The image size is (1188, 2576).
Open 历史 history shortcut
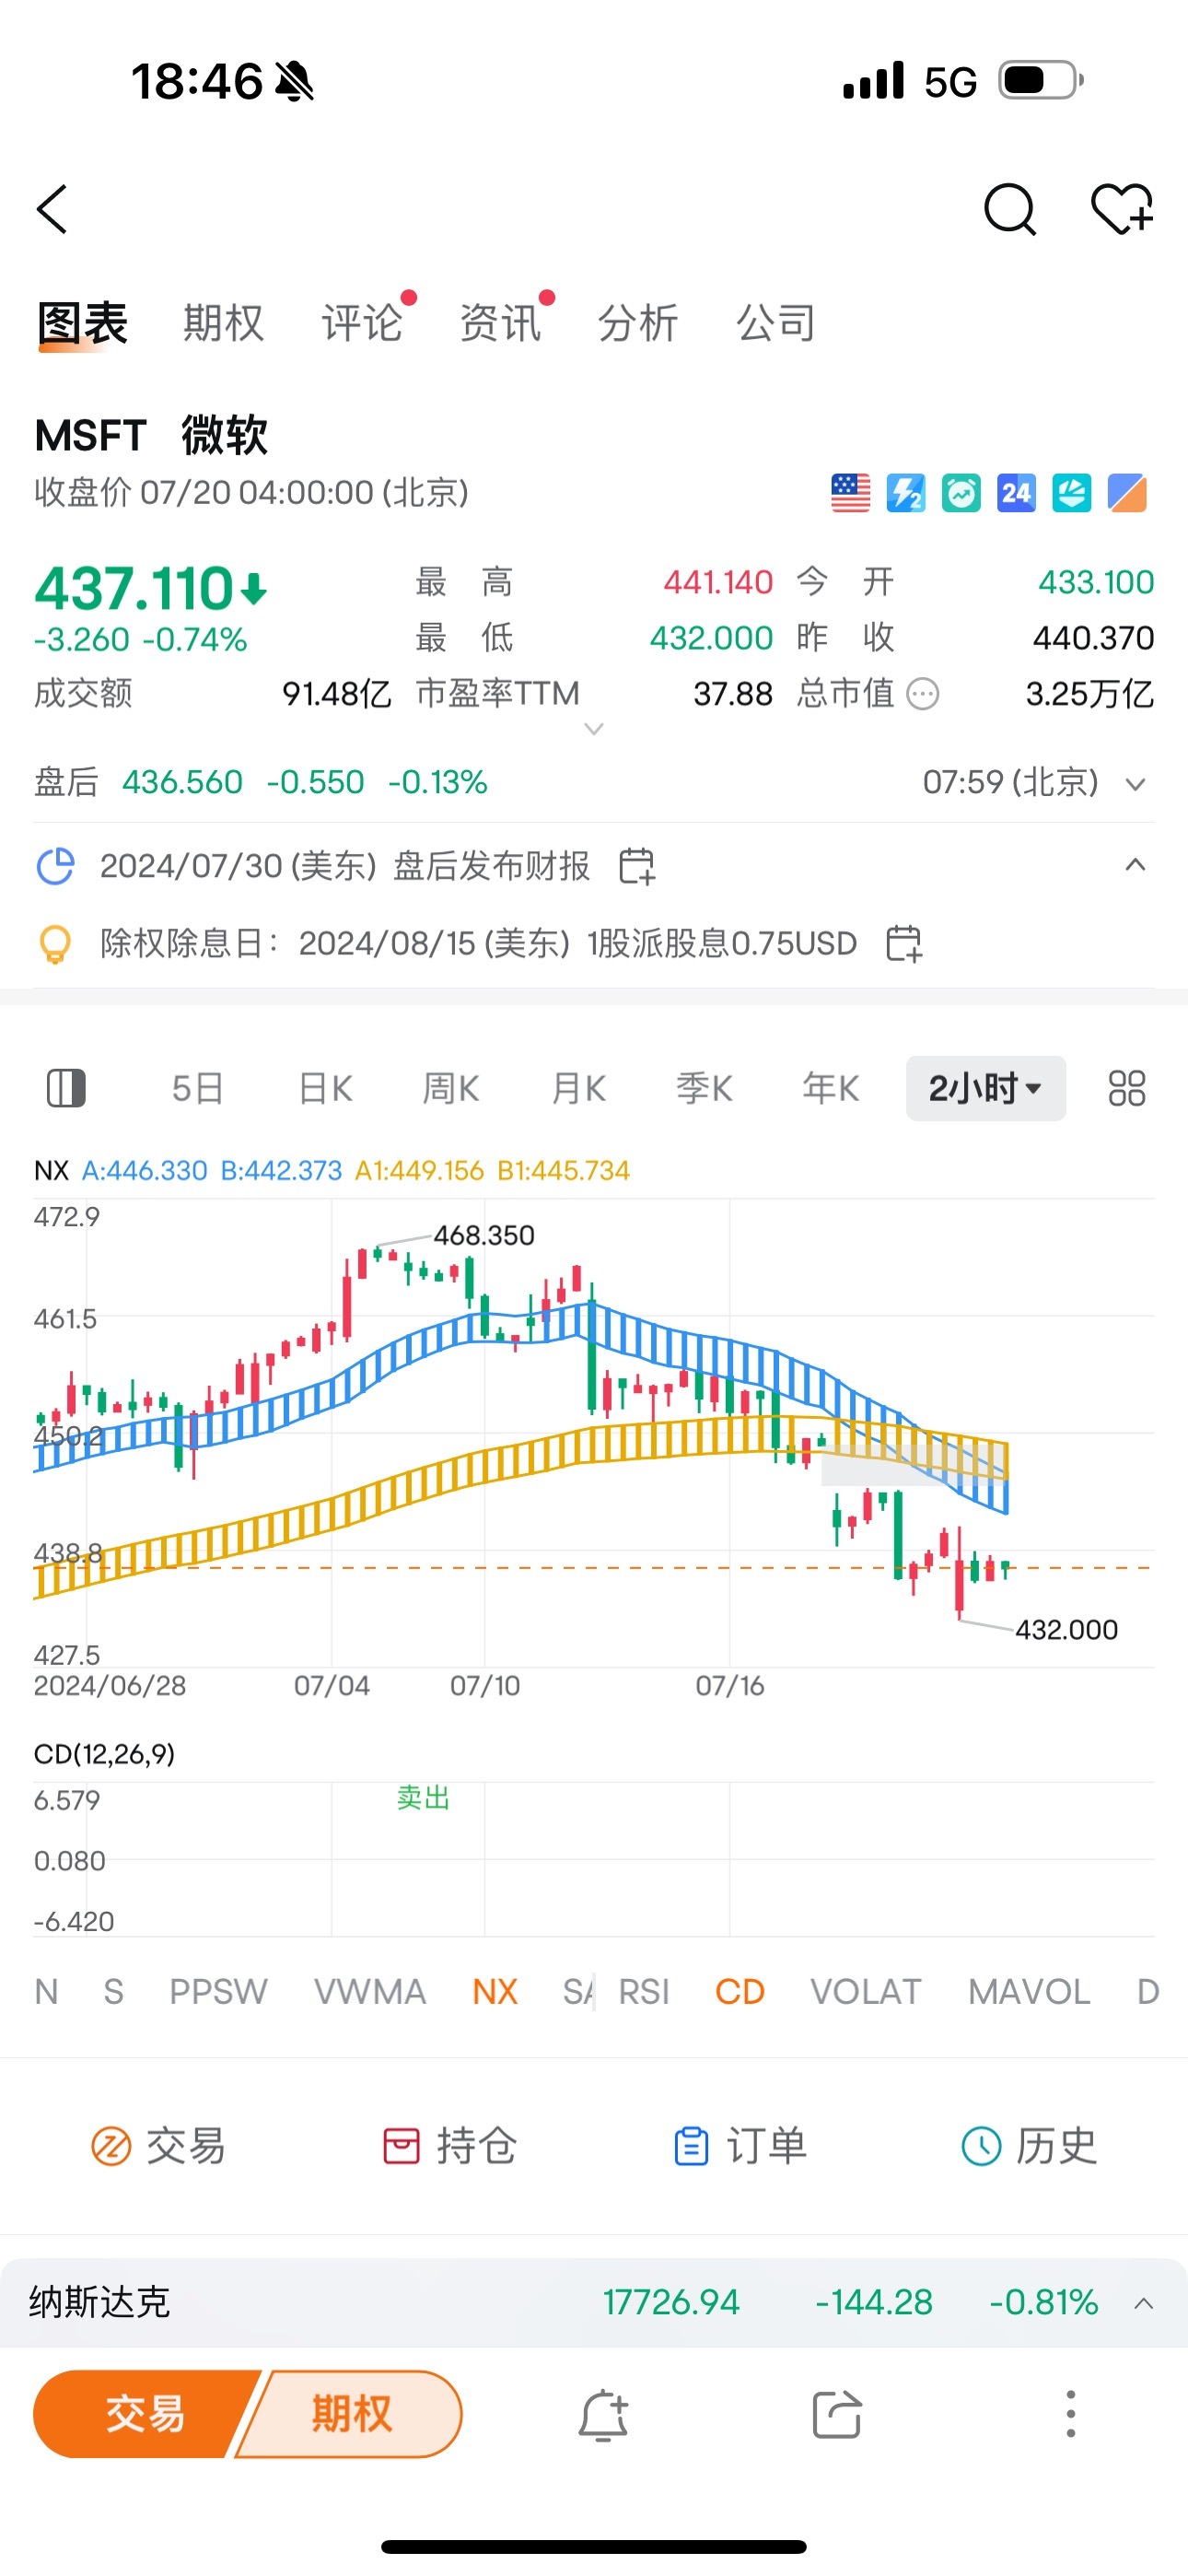click(x=1029, y=2146)
